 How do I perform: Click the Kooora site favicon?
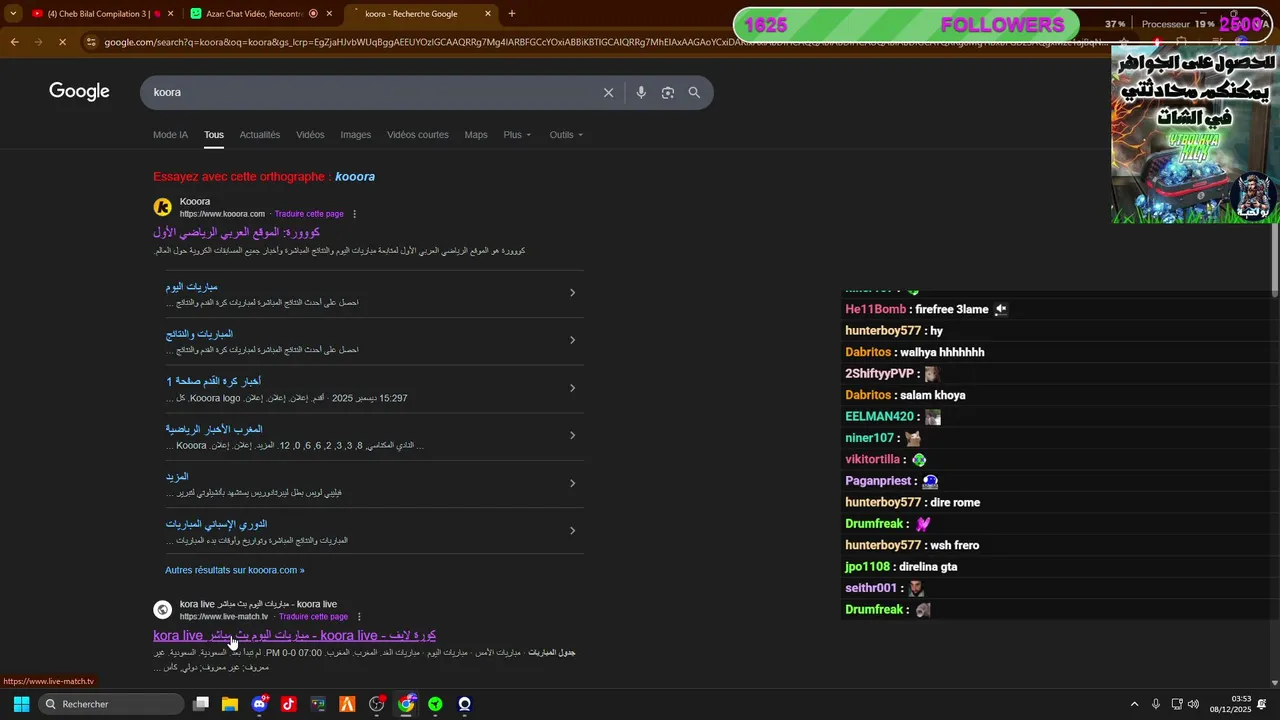(162, 207)
